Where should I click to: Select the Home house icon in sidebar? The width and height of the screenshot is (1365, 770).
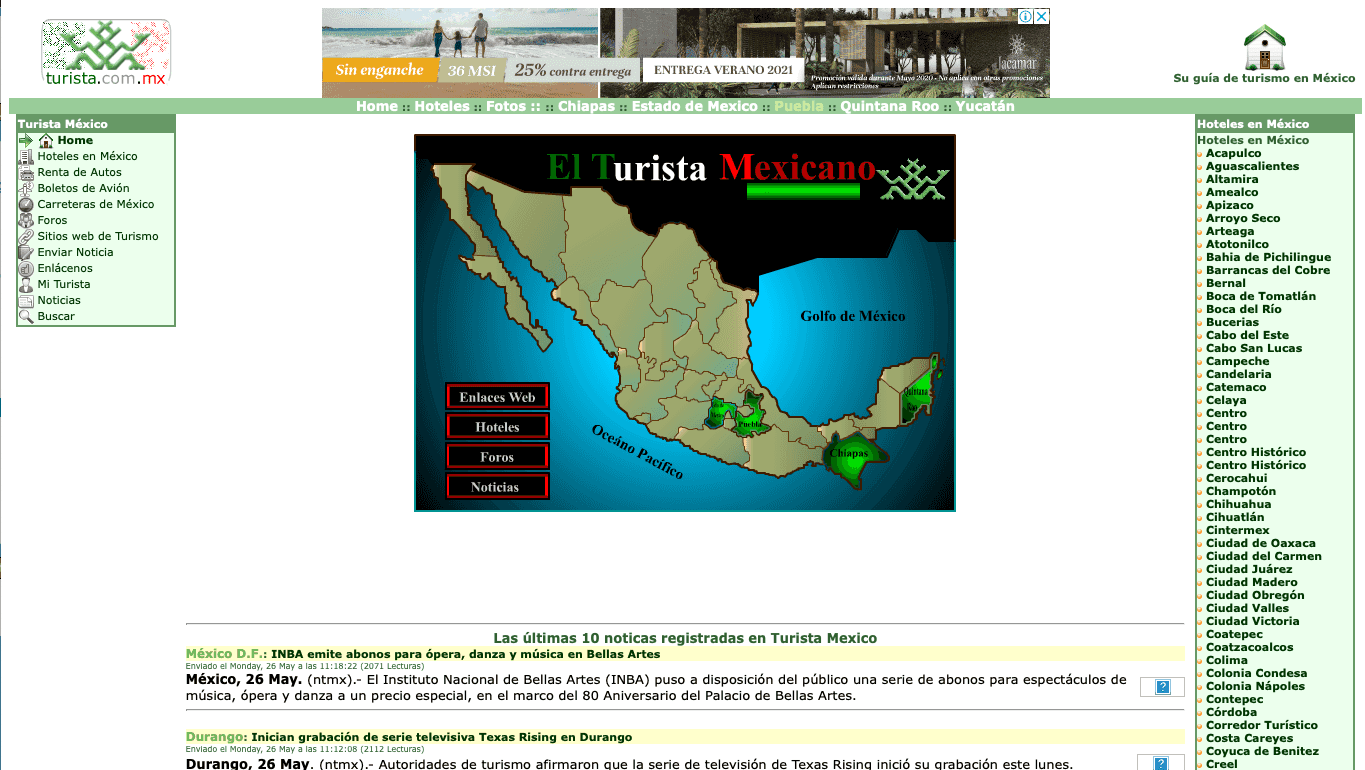click(x=46, y=140)
